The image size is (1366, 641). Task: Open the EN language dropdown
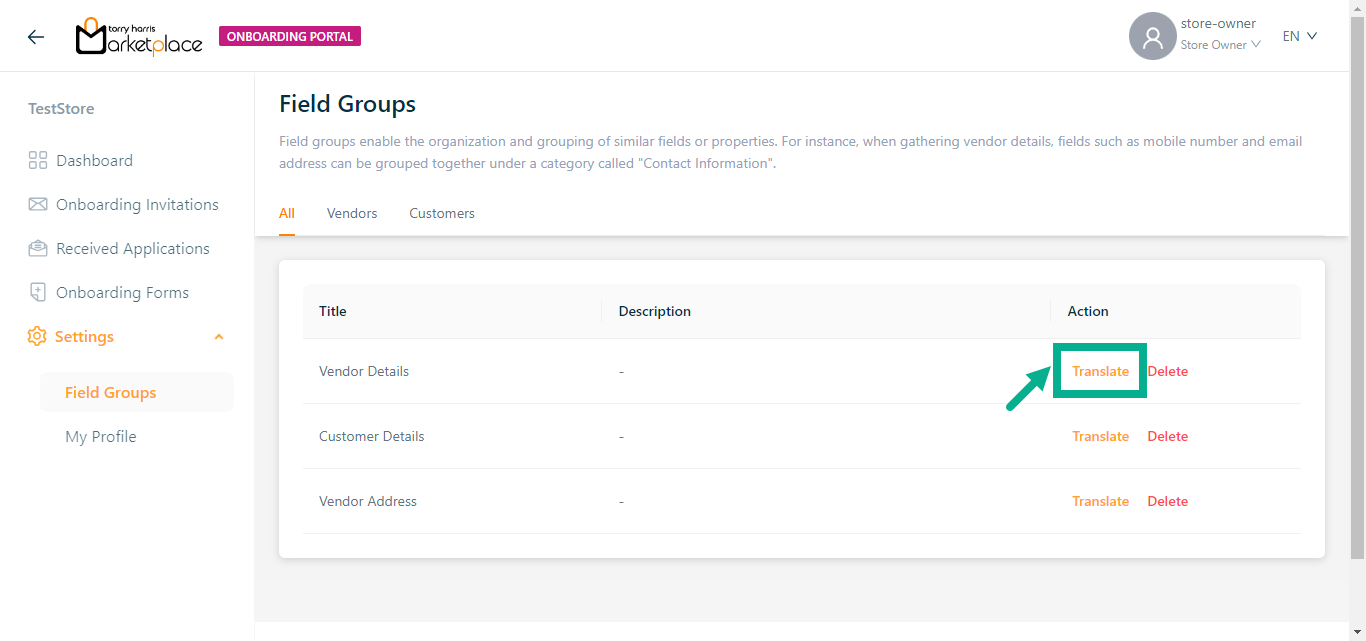click(x=1300, y=36)
